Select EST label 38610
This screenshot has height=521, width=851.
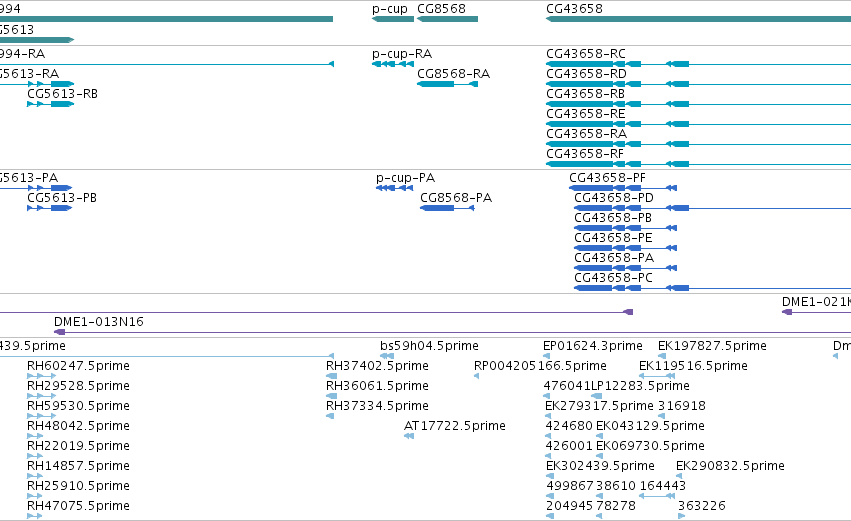point(615,486)
